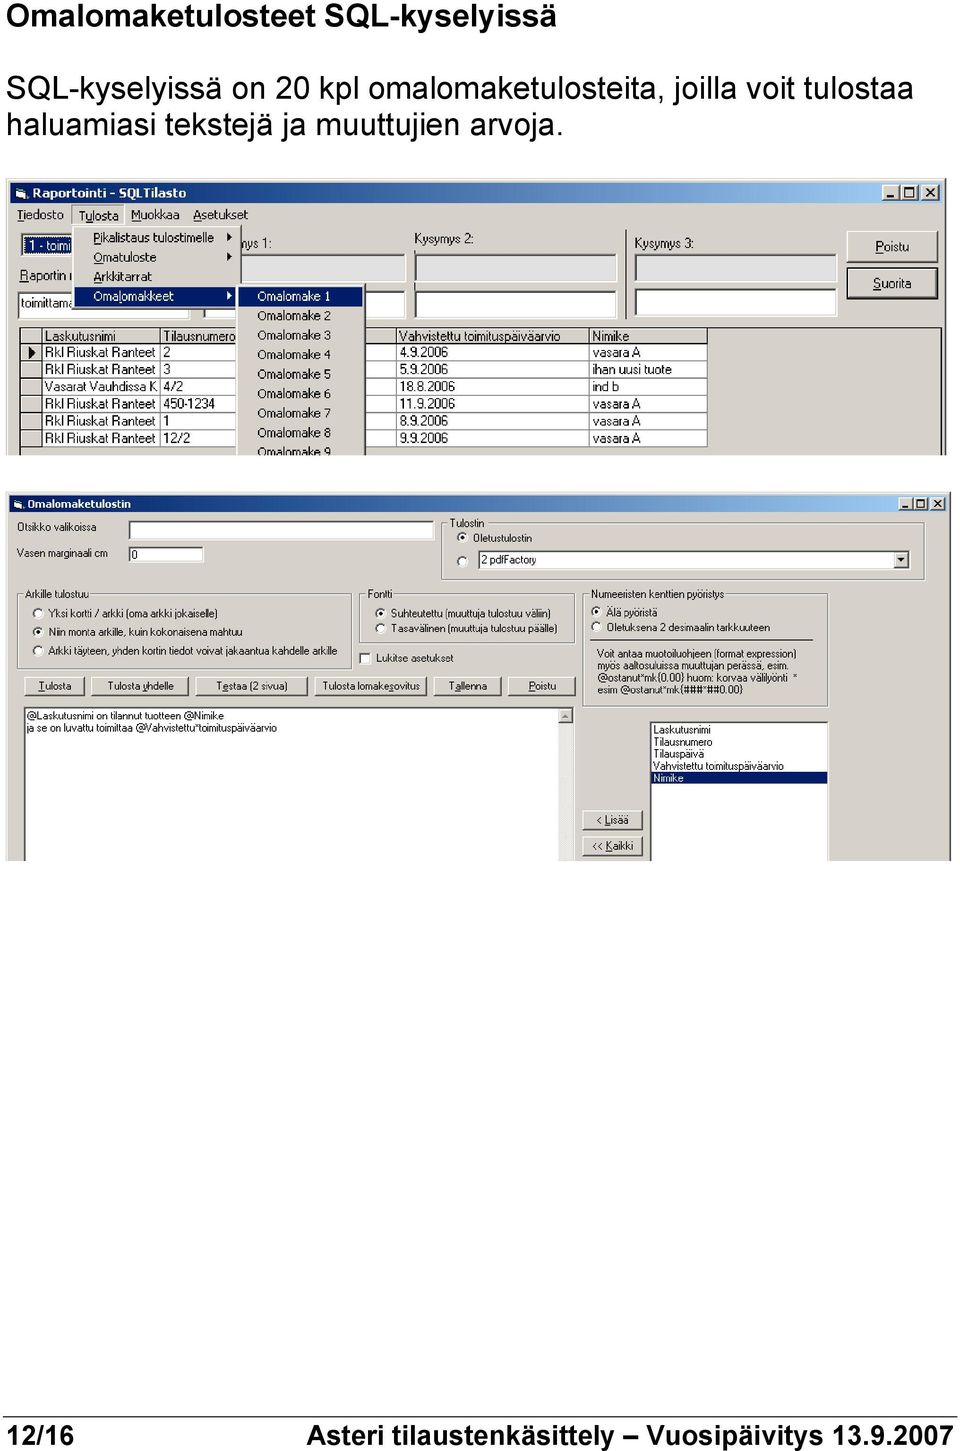The width and height of the screenshot is (960, 1451).
Task: Open the Tulosta menu
Action: [98, 215]
